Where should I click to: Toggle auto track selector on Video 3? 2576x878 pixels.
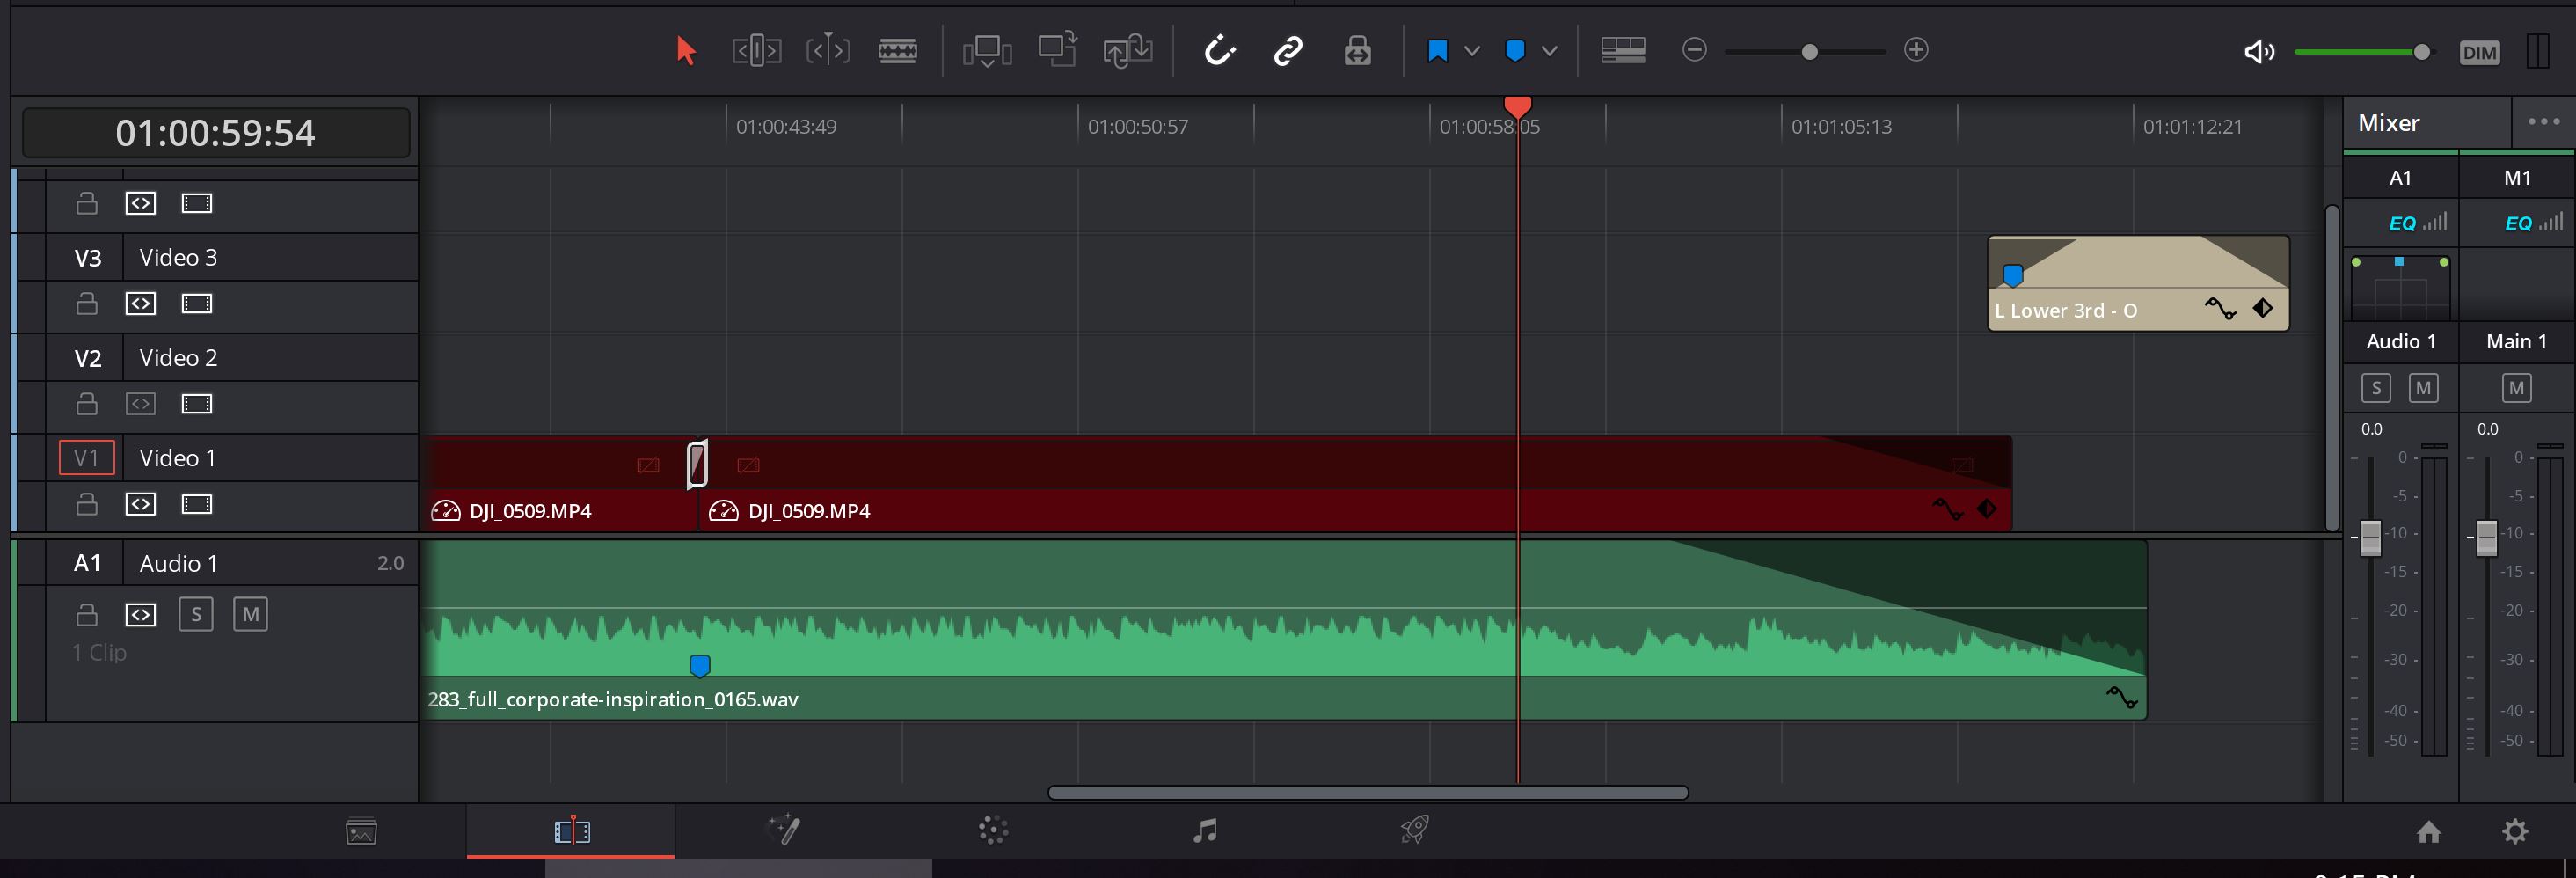(140, 303)
